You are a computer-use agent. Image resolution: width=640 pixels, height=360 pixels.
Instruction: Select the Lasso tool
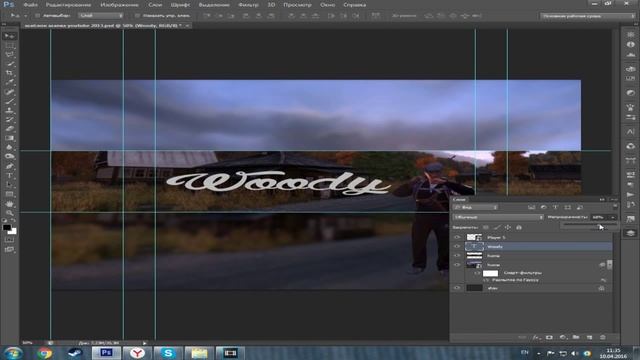click(x=9, y=55)
